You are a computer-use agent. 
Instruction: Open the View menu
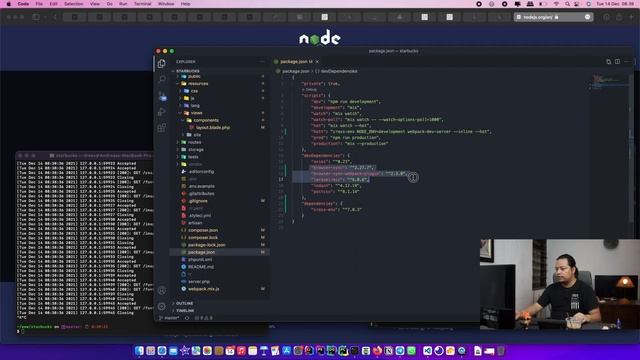(95, 4)
